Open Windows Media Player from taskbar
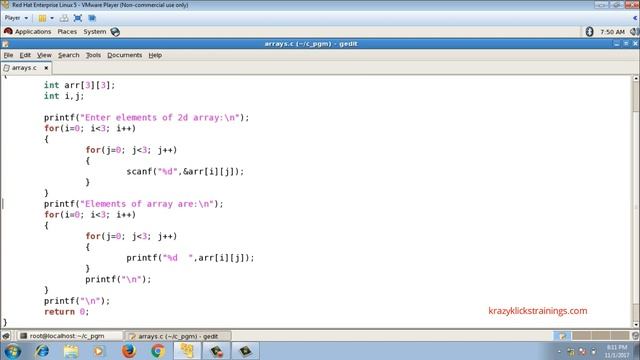This screenshot has width=640, height=360. click(x=99, y=351)
